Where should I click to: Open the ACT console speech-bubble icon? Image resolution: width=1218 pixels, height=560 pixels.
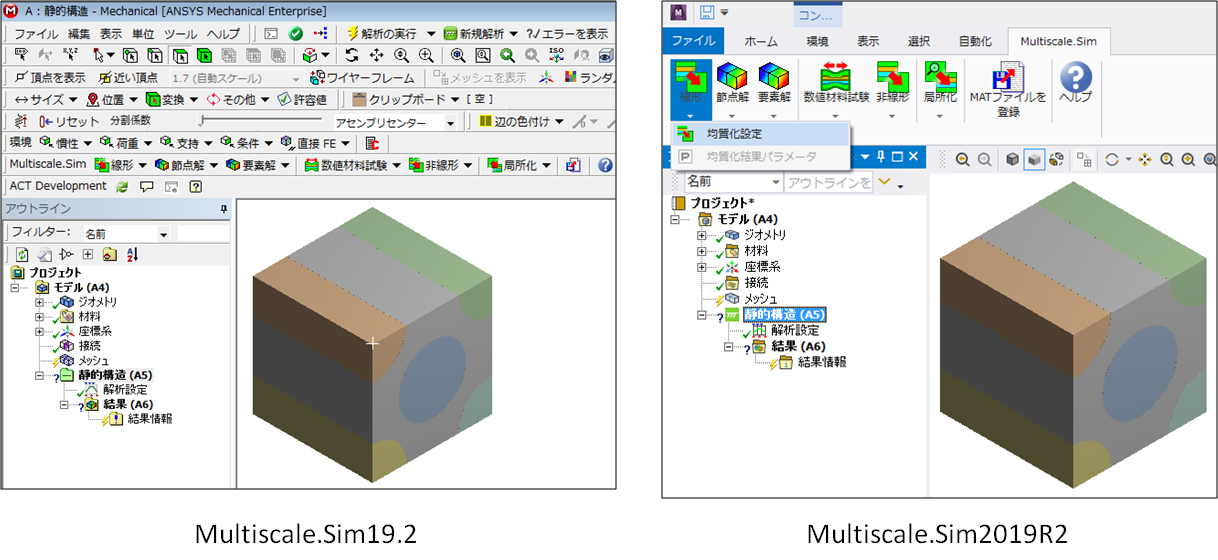(146, 186)
